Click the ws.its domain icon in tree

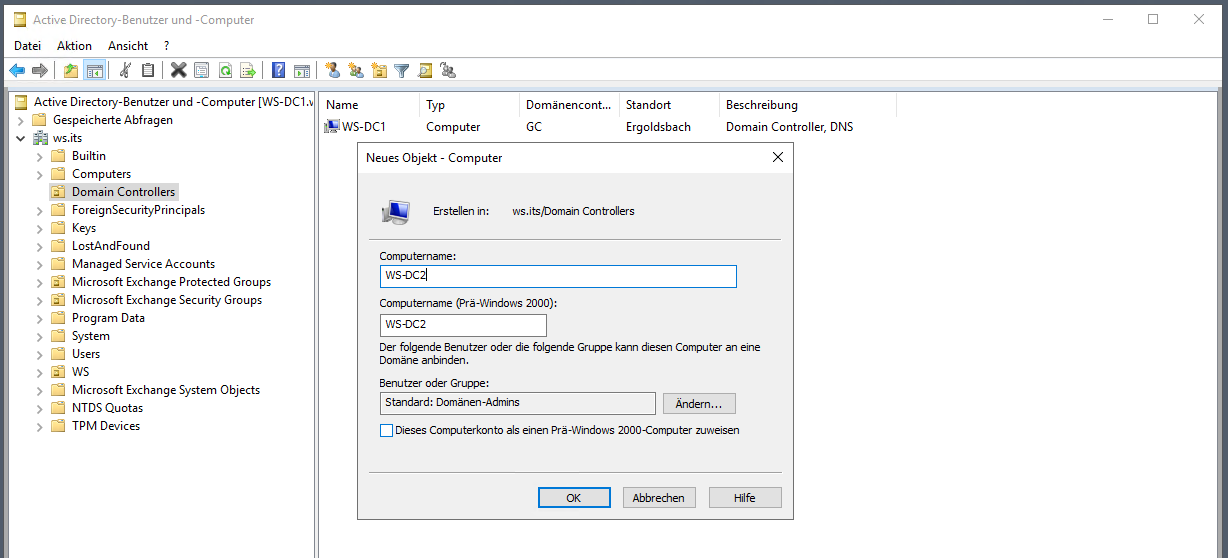point(41,138)
